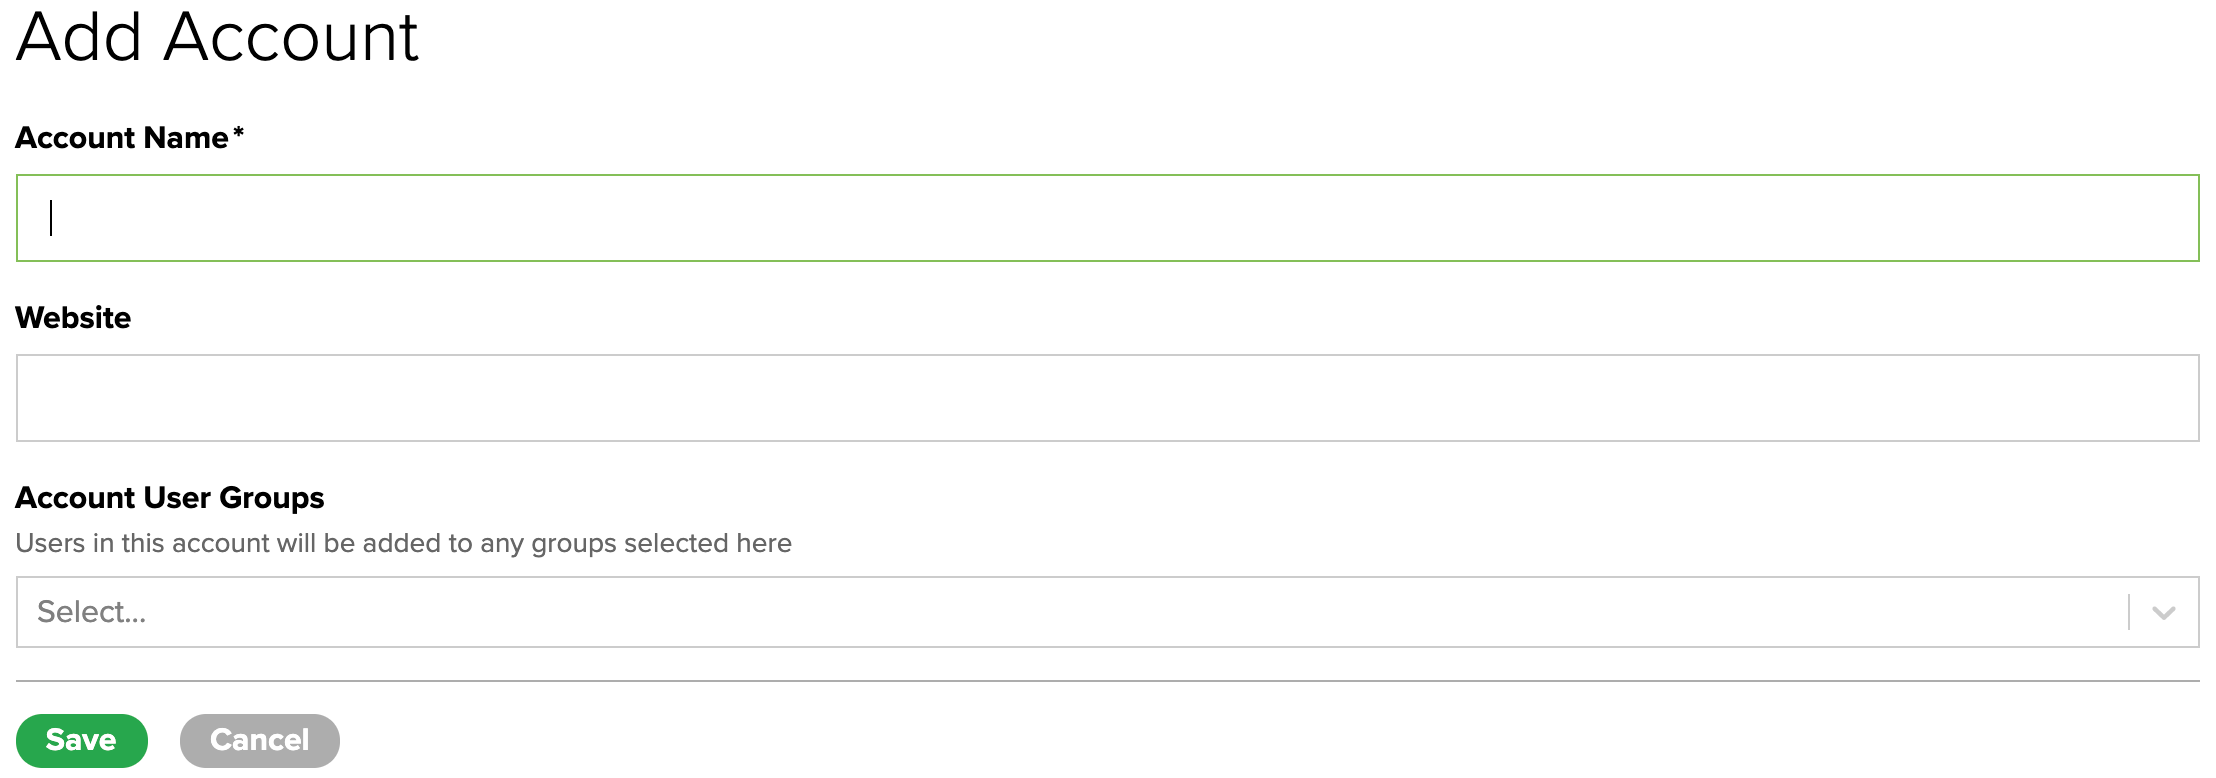Image resolution: width=2216 pixels, height=778 pixels.
Task: Click the separator beside the dropdown chevron
Action: pos(2129,612)
